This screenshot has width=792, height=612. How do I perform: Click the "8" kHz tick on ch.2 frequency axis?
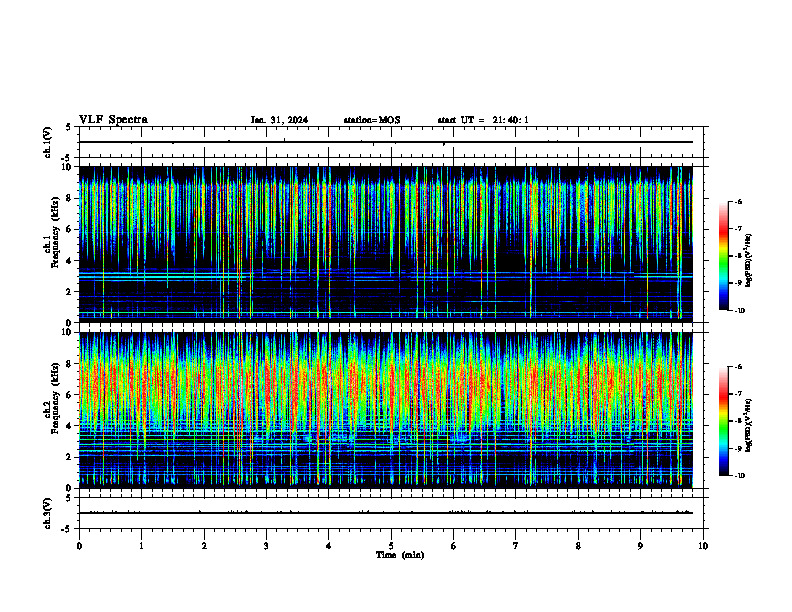pos(71,364)
